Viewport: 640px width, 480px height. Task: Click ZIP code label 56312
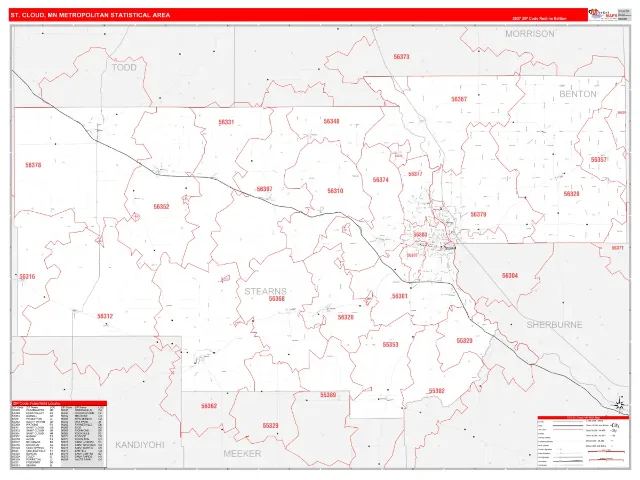[x=105, y=316]
